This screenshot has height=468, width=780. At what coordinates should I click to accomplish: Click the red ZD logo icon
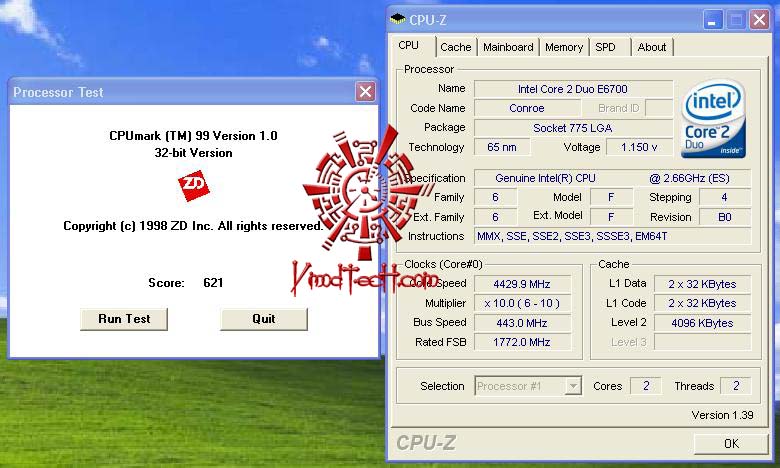point(194,186)
